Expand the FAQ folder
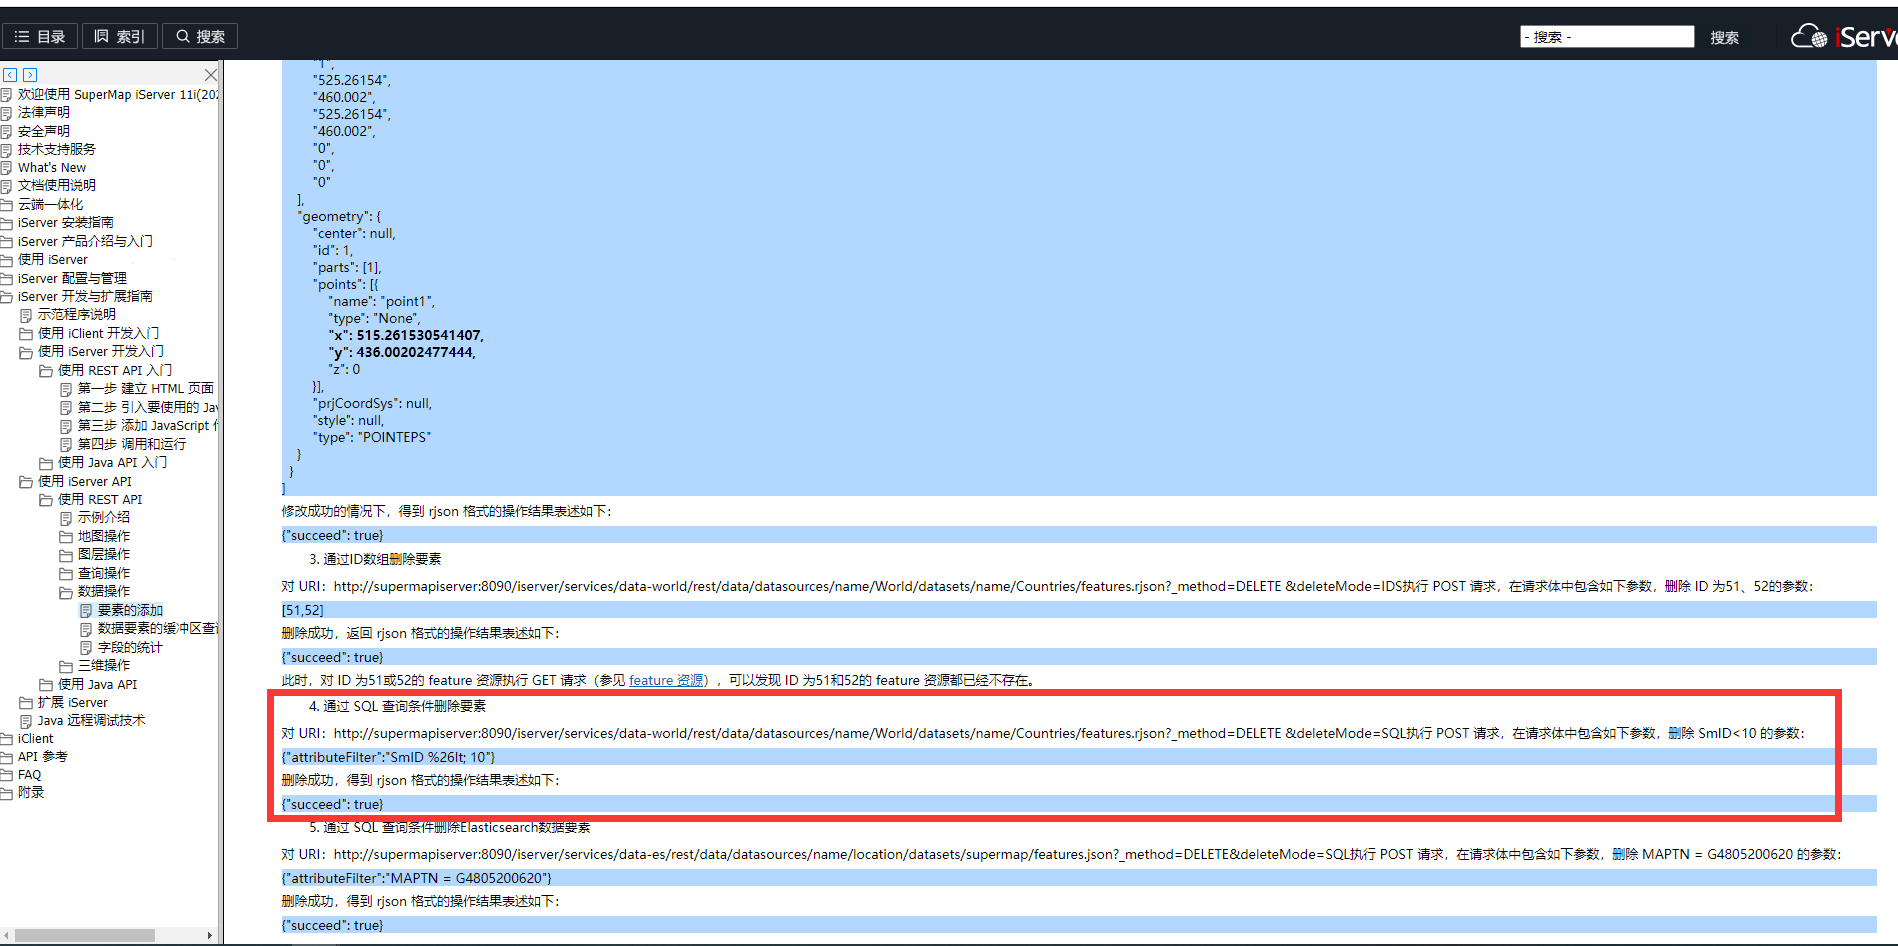The image size is (1898, 946). click(6, 775)
